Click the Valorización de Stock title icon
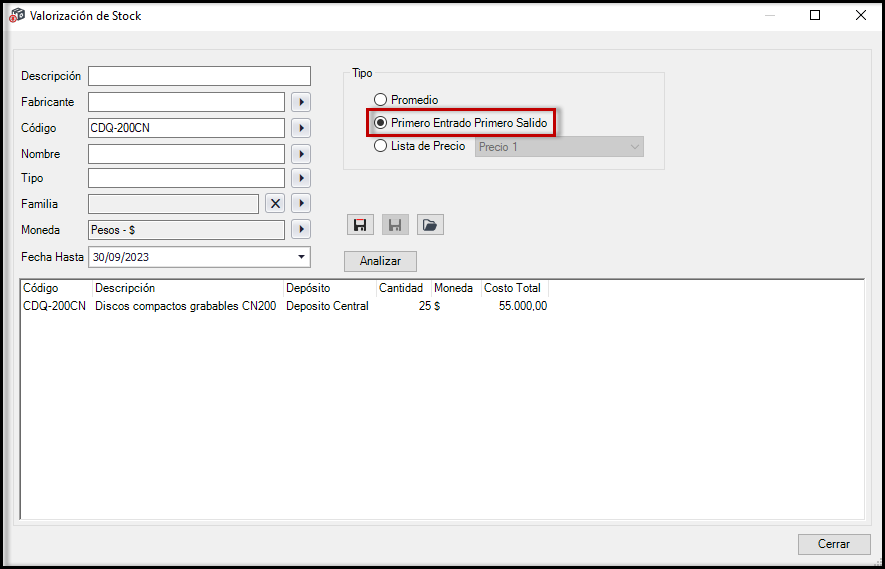This screenshot has height=569, width=885. tap(17, 15)
